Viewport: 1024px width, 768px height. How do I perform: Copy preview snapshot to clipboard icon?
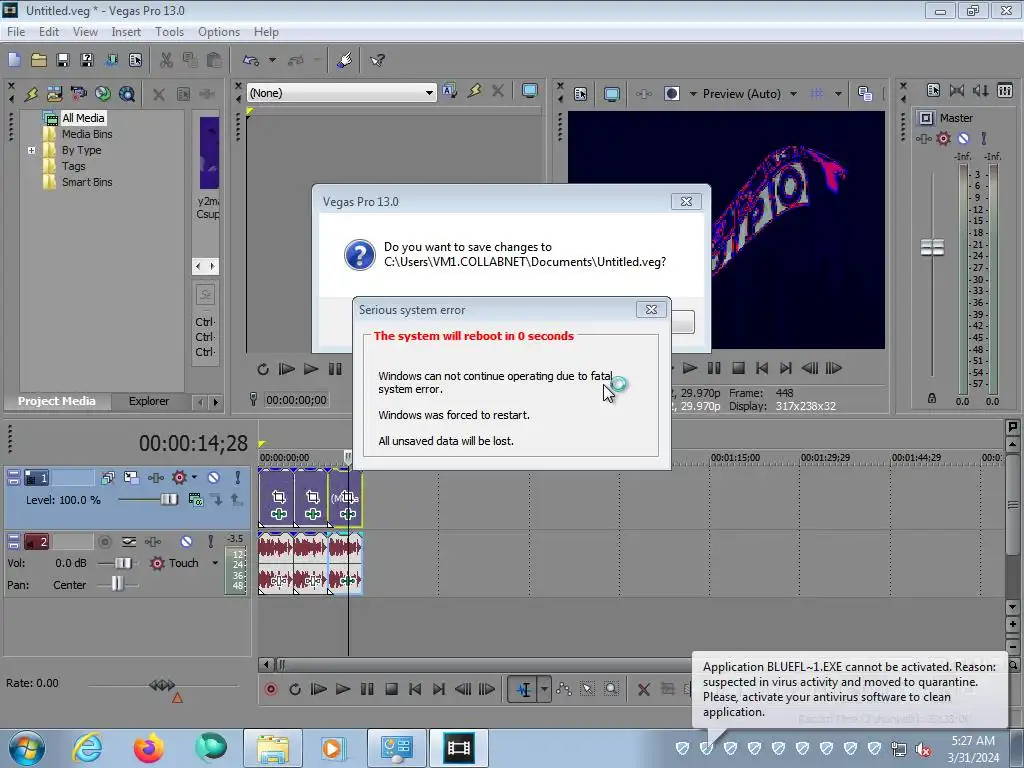(x=865, y=94)
